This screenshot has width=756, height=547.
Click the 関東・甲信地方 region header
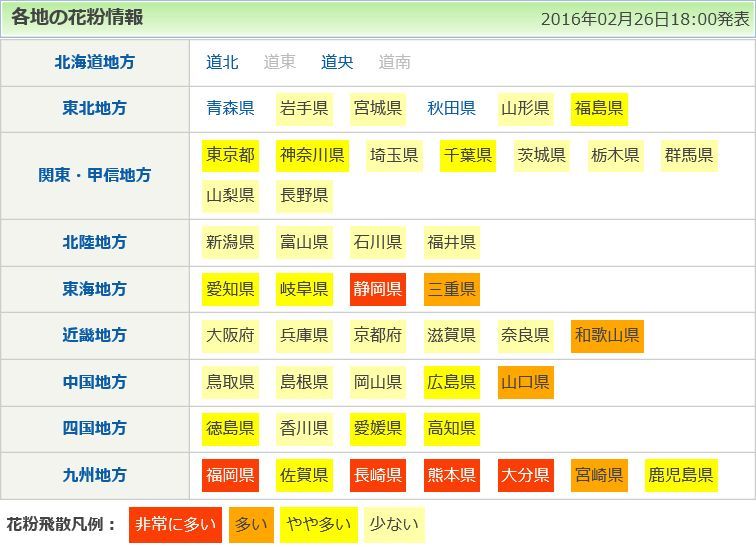(95, 175)
